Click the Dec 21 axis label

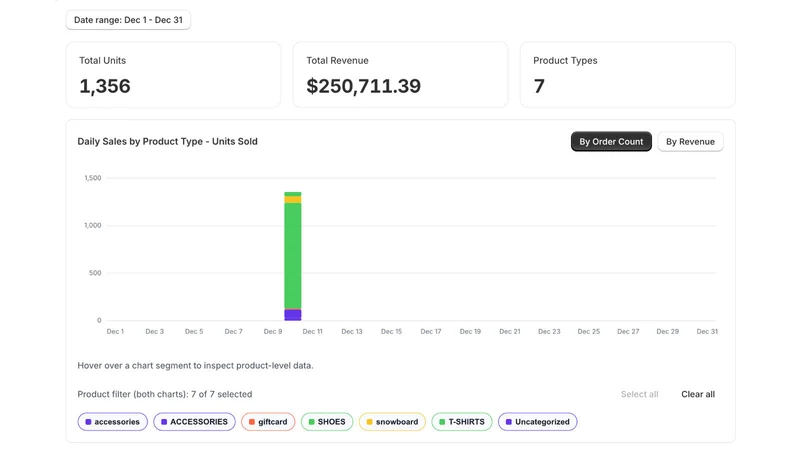coord(510,332)
